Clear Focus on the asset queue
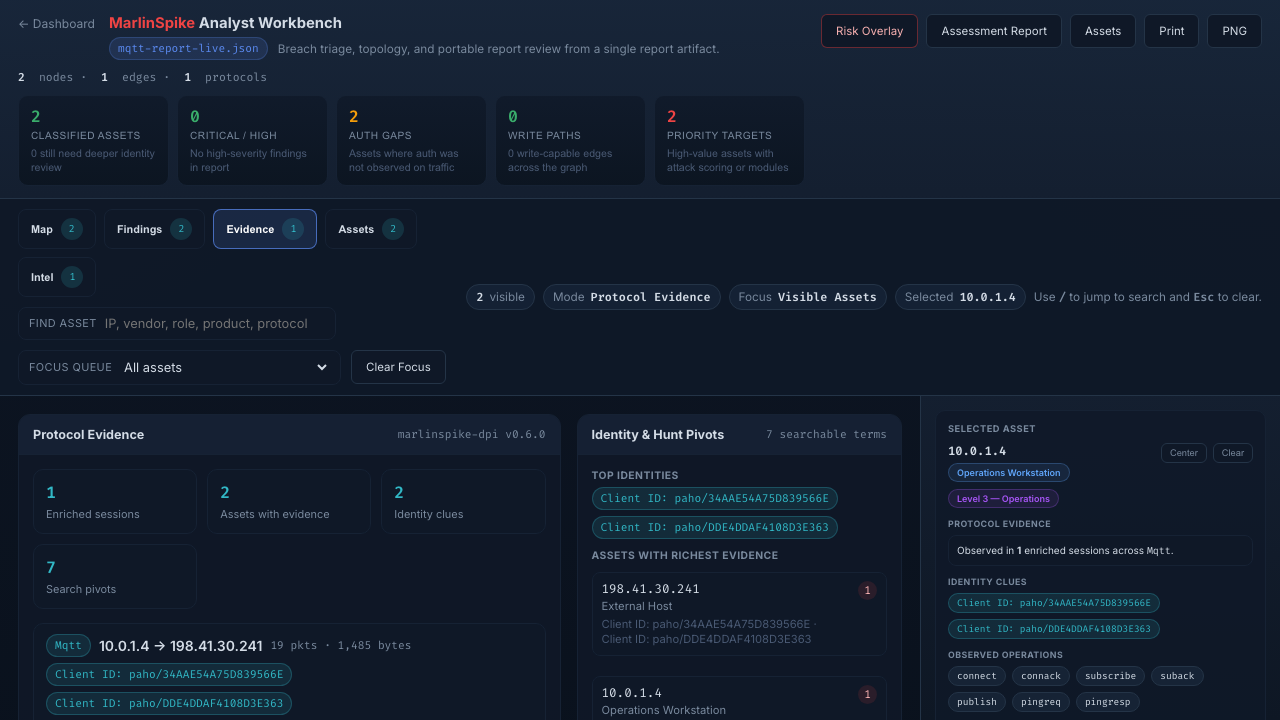1280x720 pixels. point(398,366)
